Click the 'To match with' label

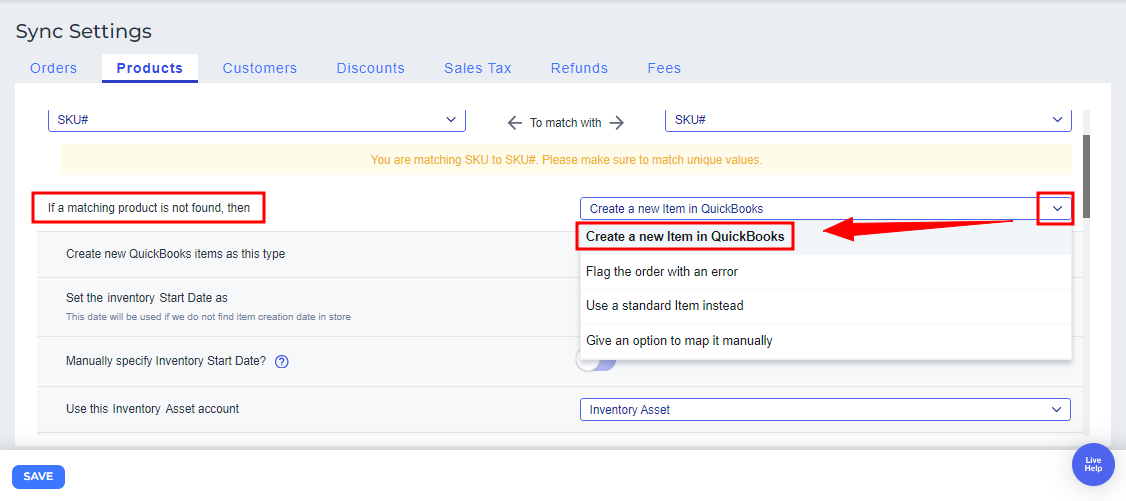point(566,123)
